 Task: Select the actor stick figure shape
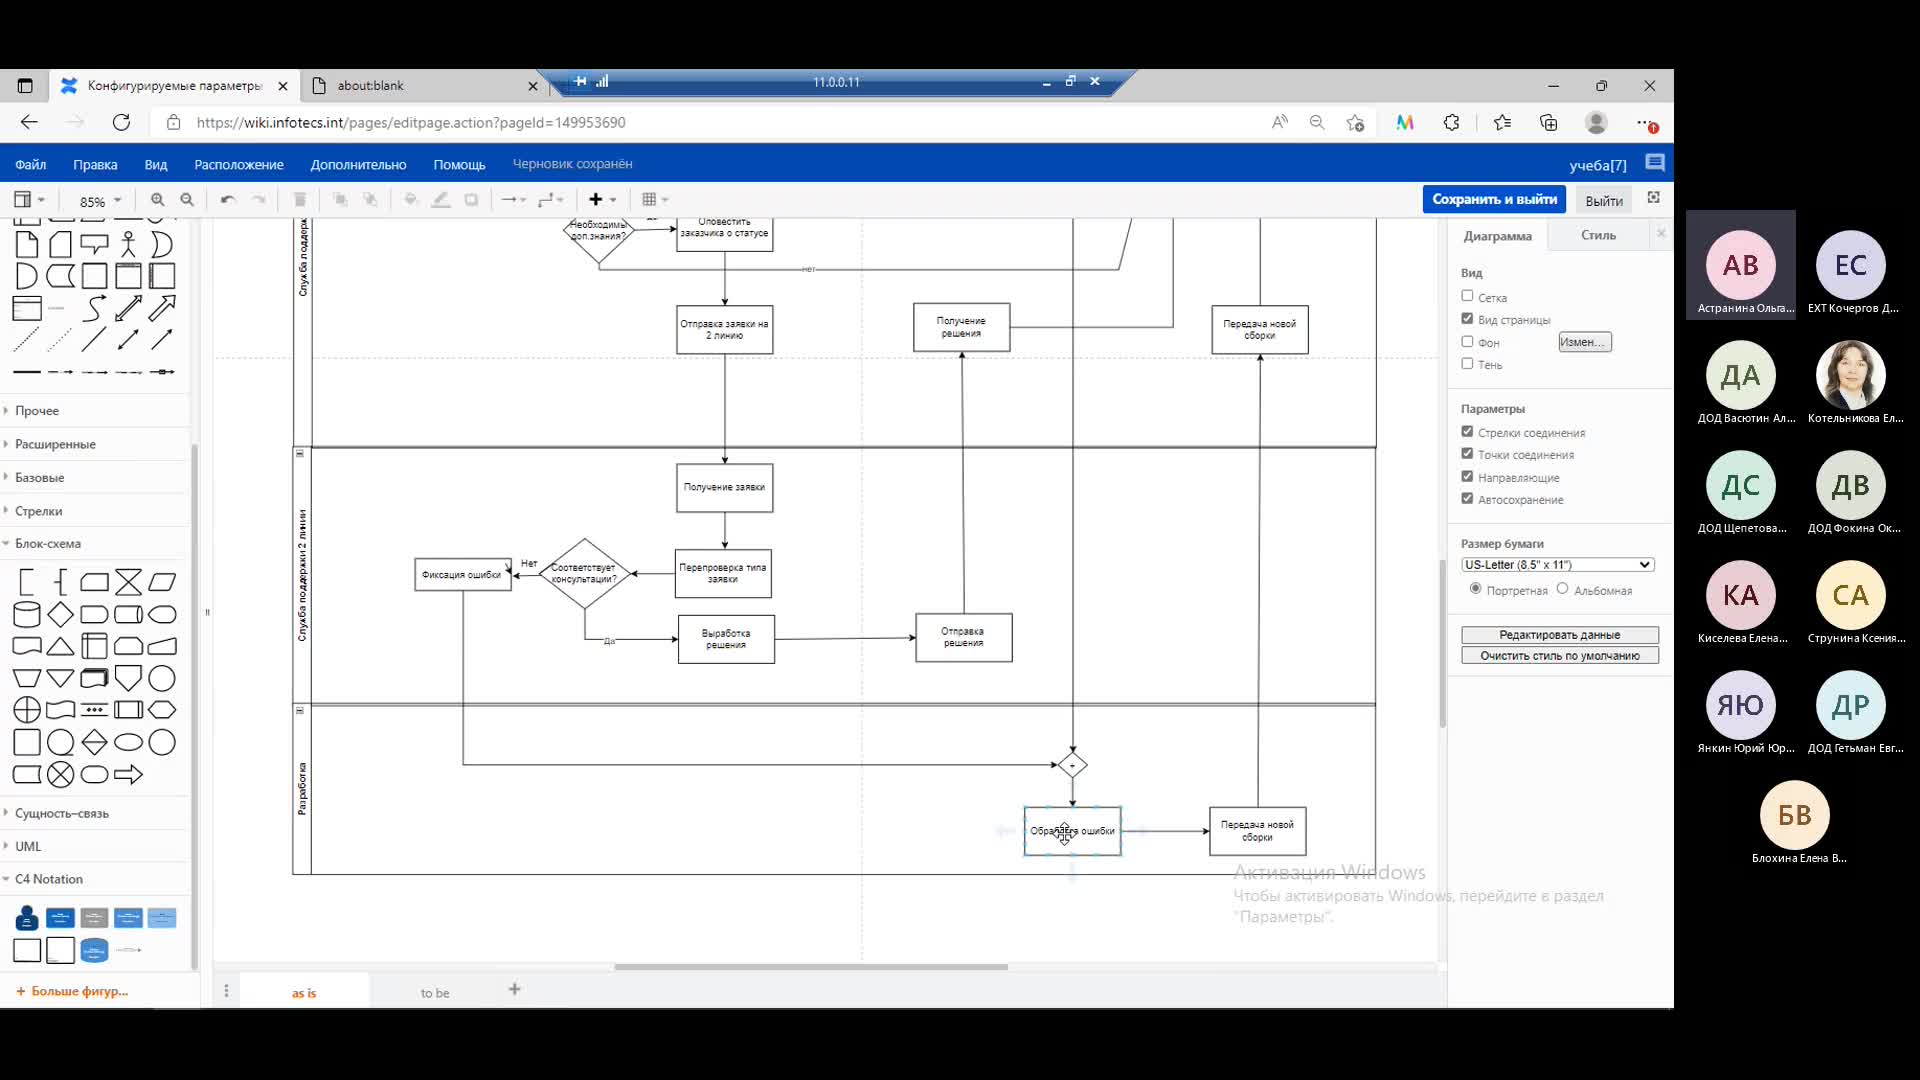pyautogui.click(x=128, y=244)
